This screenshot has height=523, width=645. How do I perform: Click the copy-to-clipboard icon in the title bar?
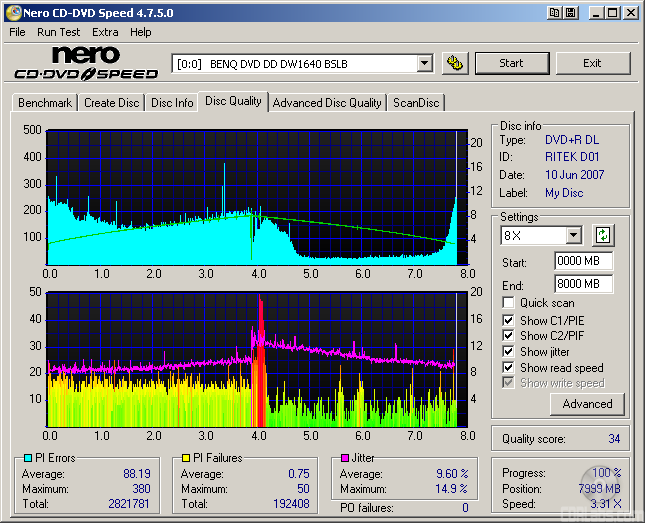(552, 13)
